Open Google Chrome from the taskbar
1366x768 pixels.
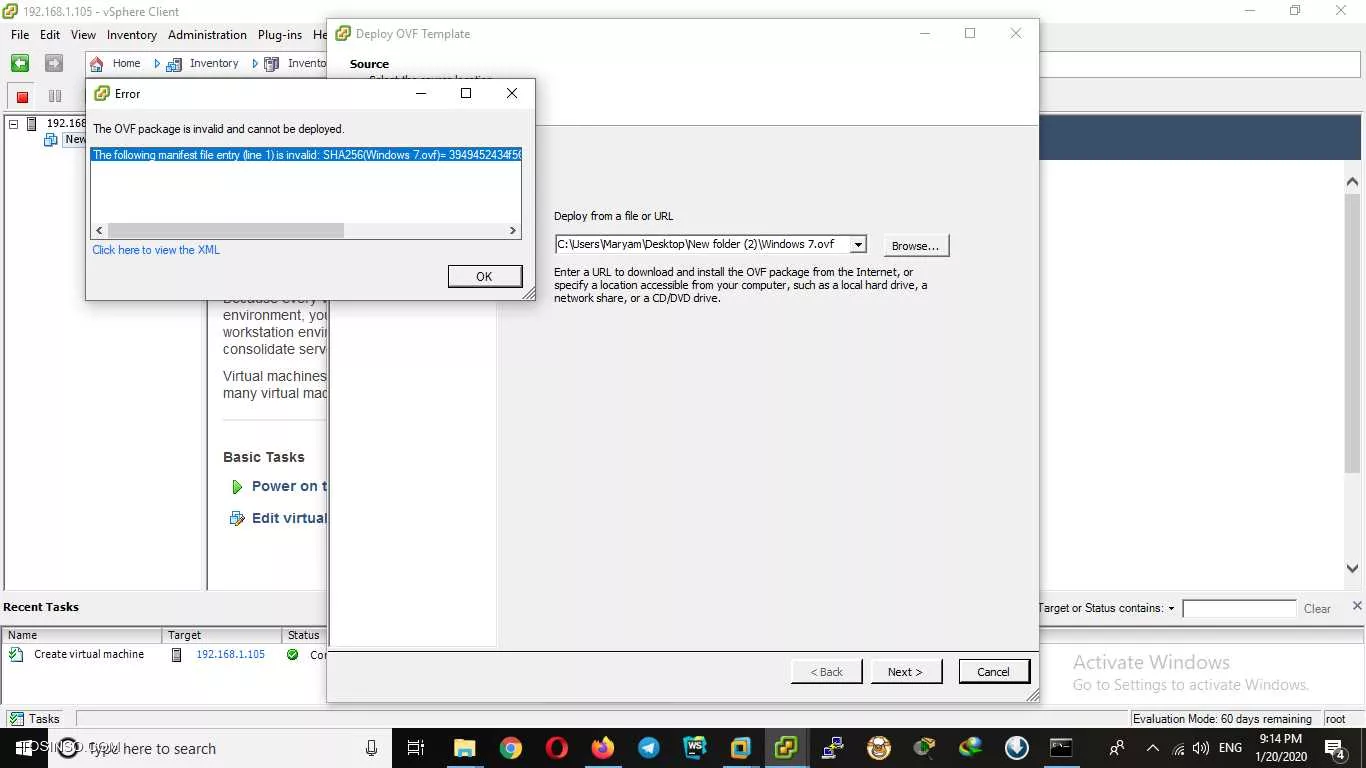(x=511, y=748)
